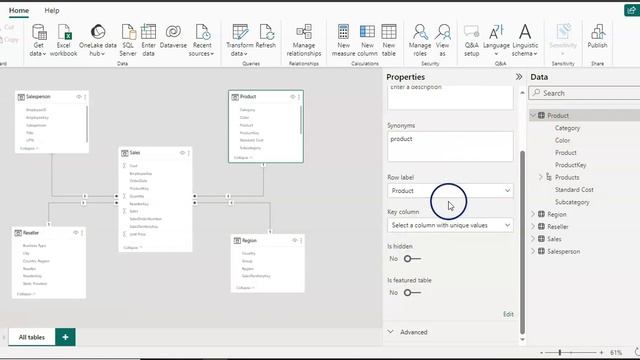The image size is (640, 360).
Task: Open the Dataverse connector
Action: pos(173,37)
